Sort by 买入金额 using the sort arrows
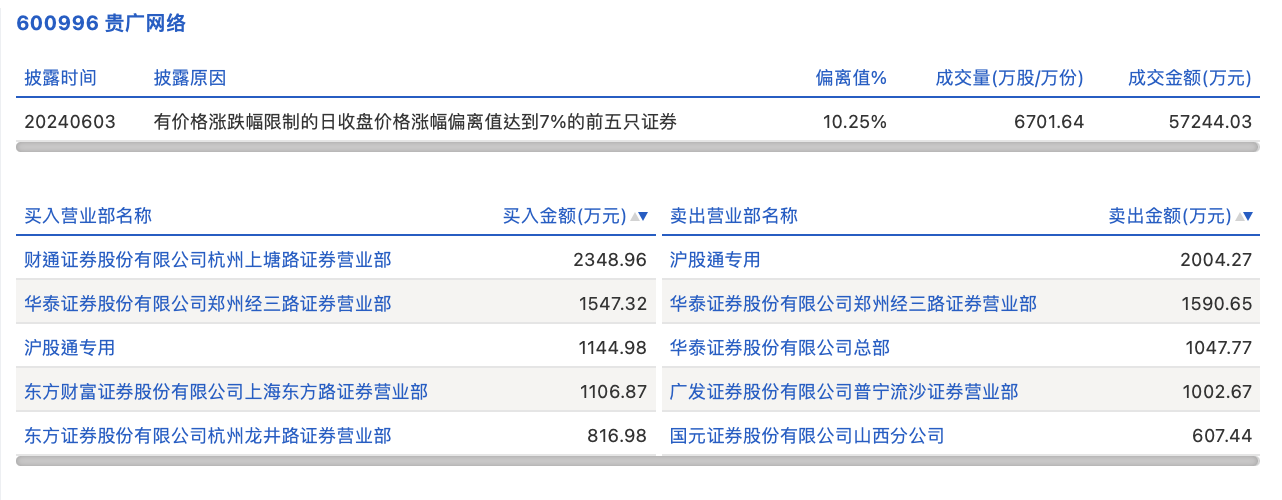Viewport: 1282px width, 500px height. point(641,216)
